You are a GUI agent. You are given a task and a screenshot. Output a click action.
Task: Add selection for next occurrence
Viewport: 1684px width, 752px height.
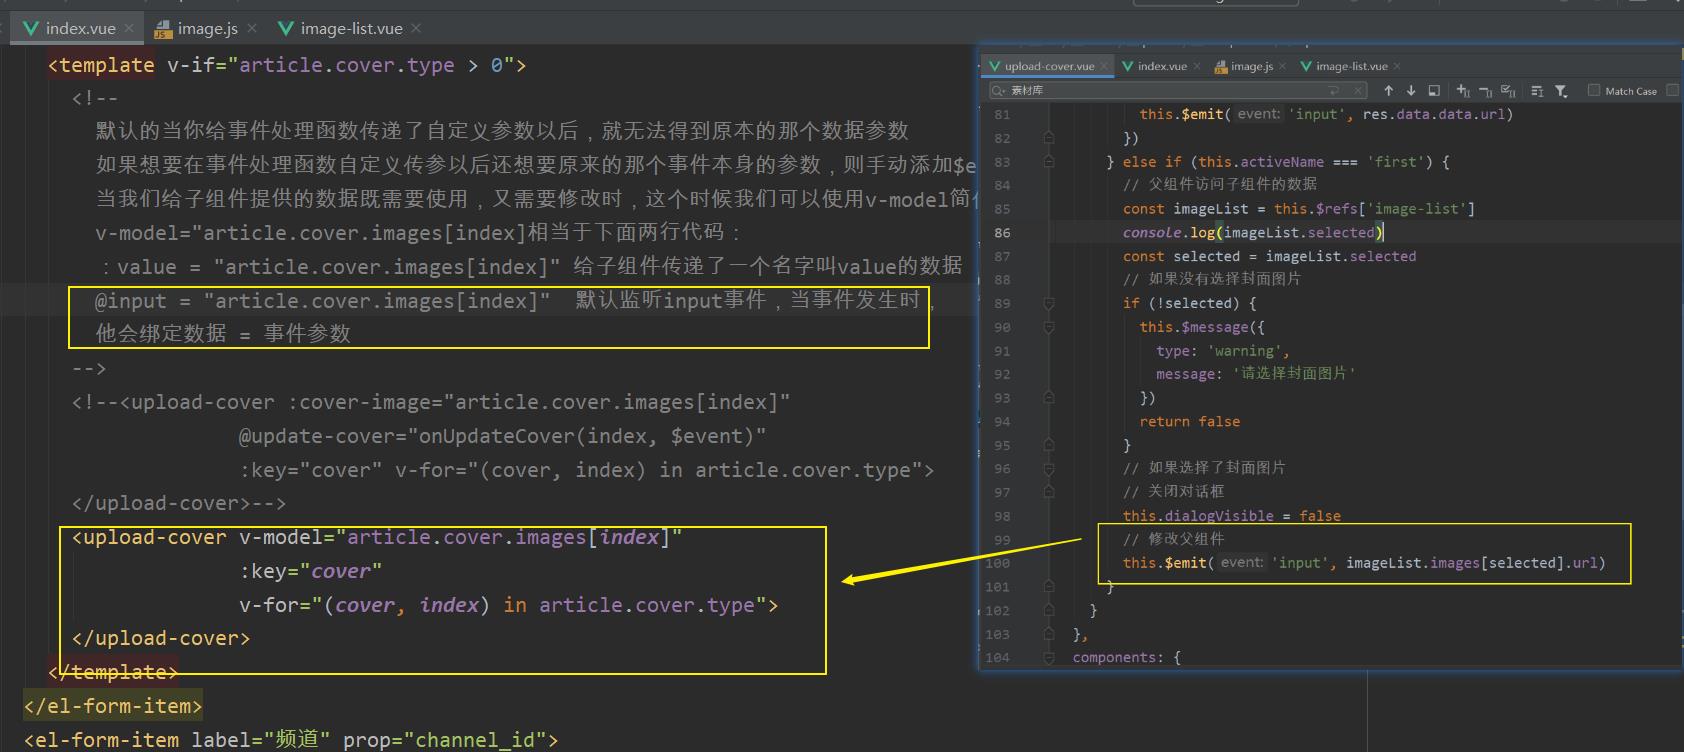(x=1463, y=90)
